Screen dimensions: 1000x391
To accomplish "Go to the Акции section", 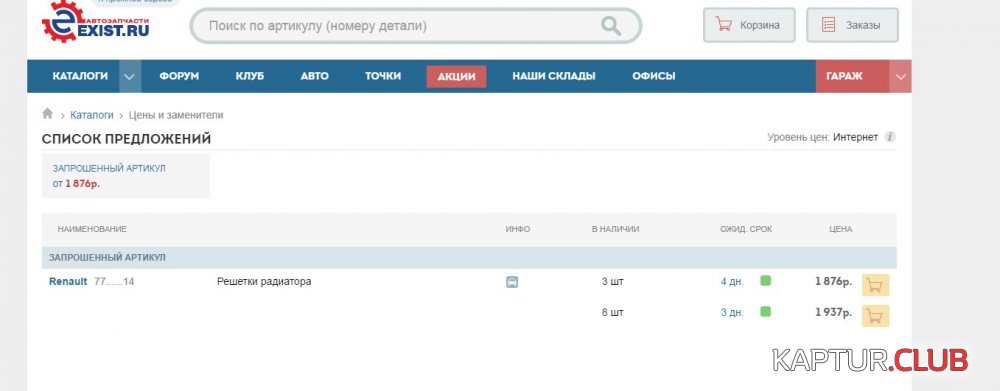I will click(456, 77).
